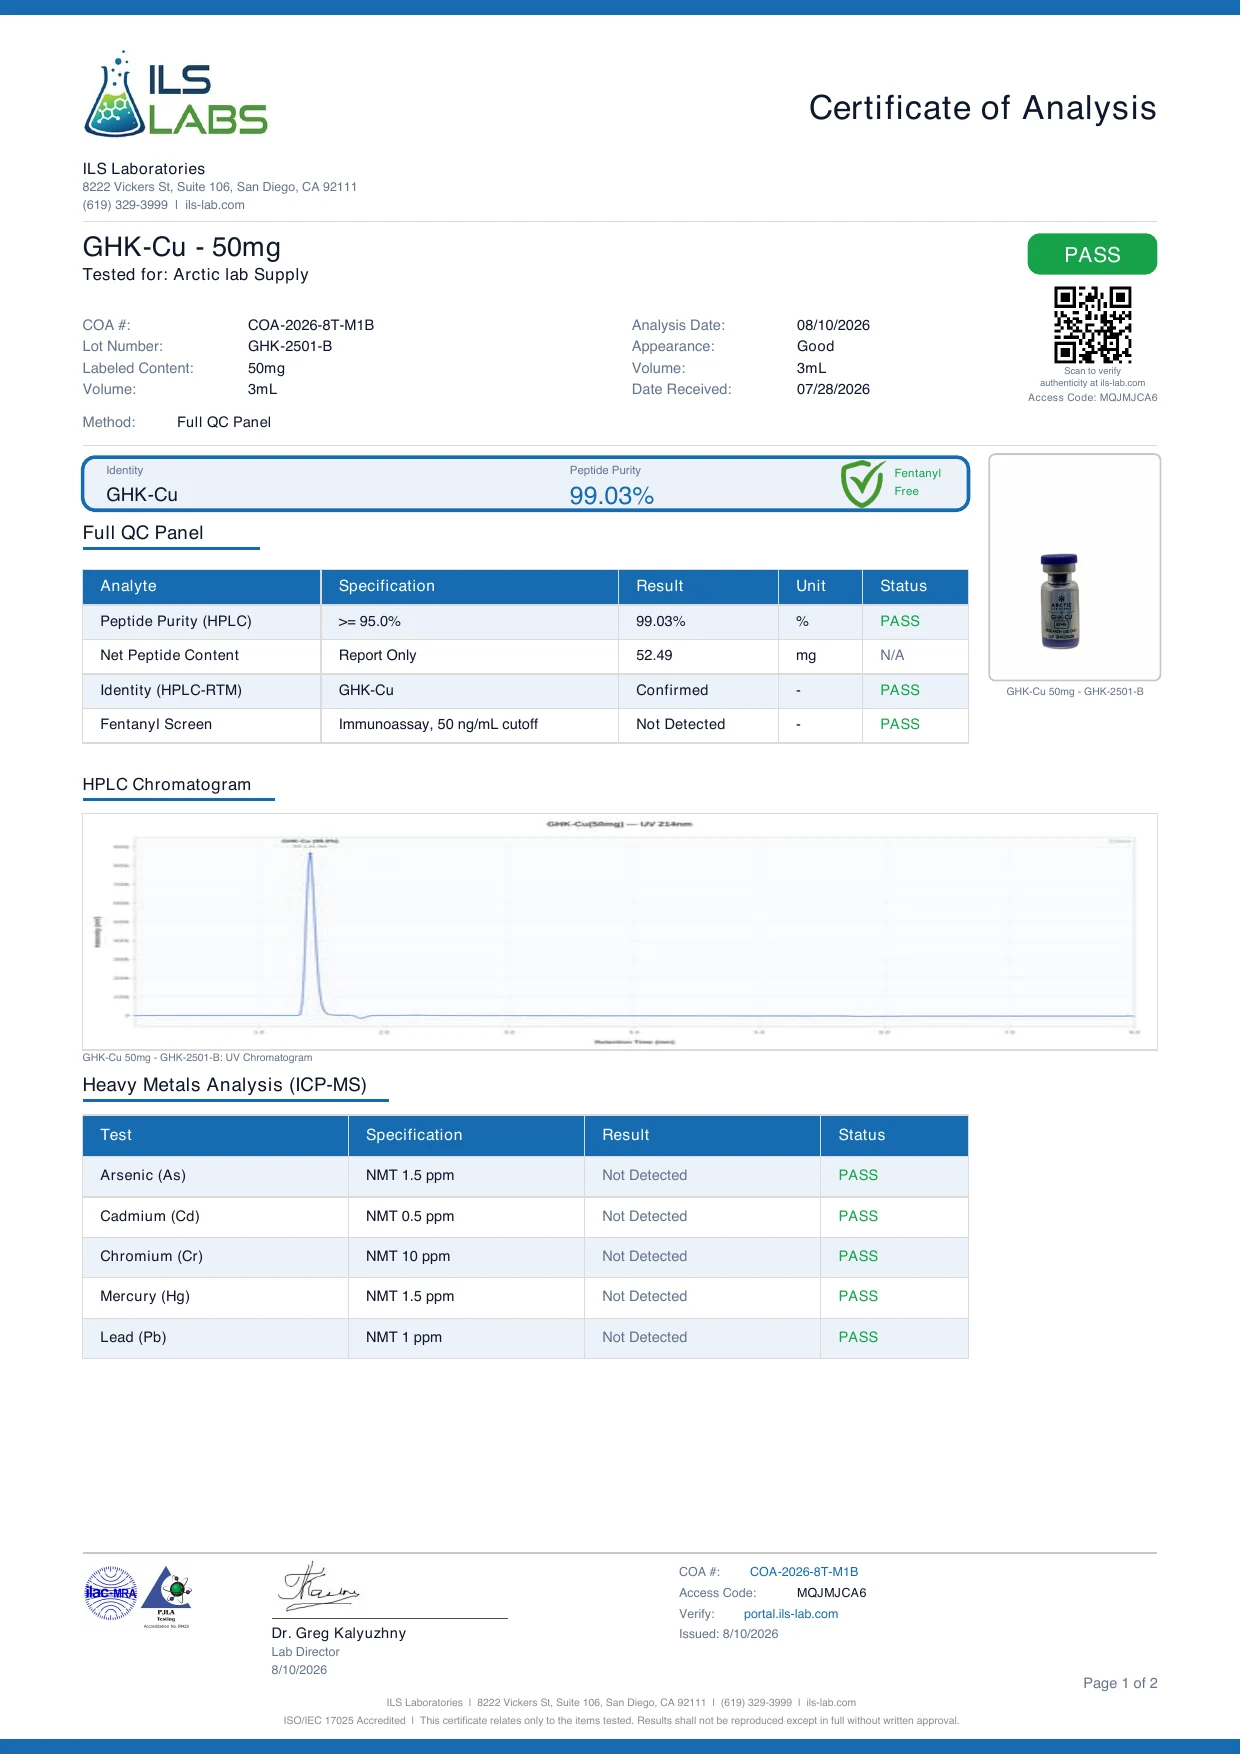Viewport: 1241px width, 1754px height.
Task: Click the Lot Number value "GHK-2501-B"
Action: tap(290, 346)
